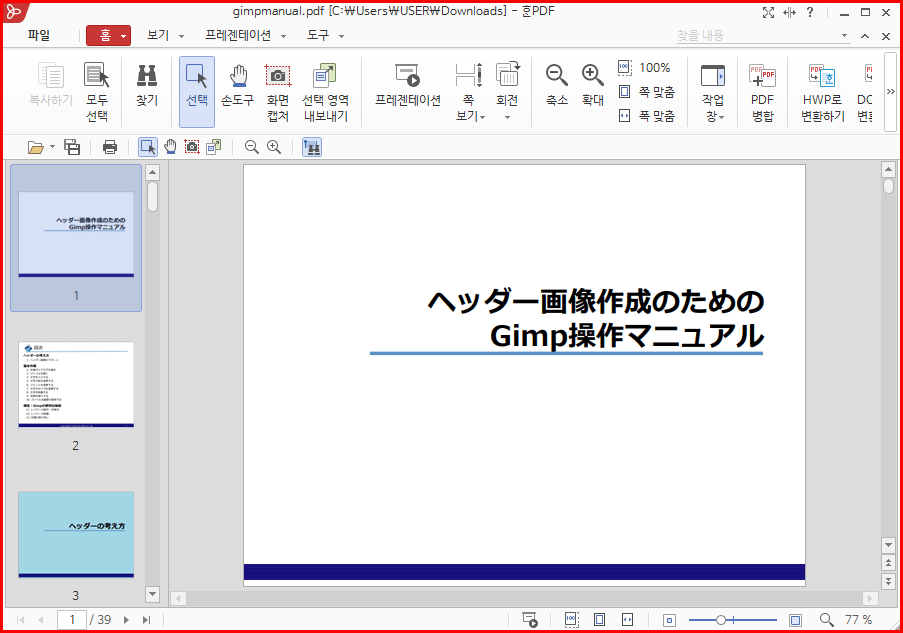This screenshot has width=903, height=633.
Task: Click thumbnail panel scroll down arrow
Action: click(153, 593)
